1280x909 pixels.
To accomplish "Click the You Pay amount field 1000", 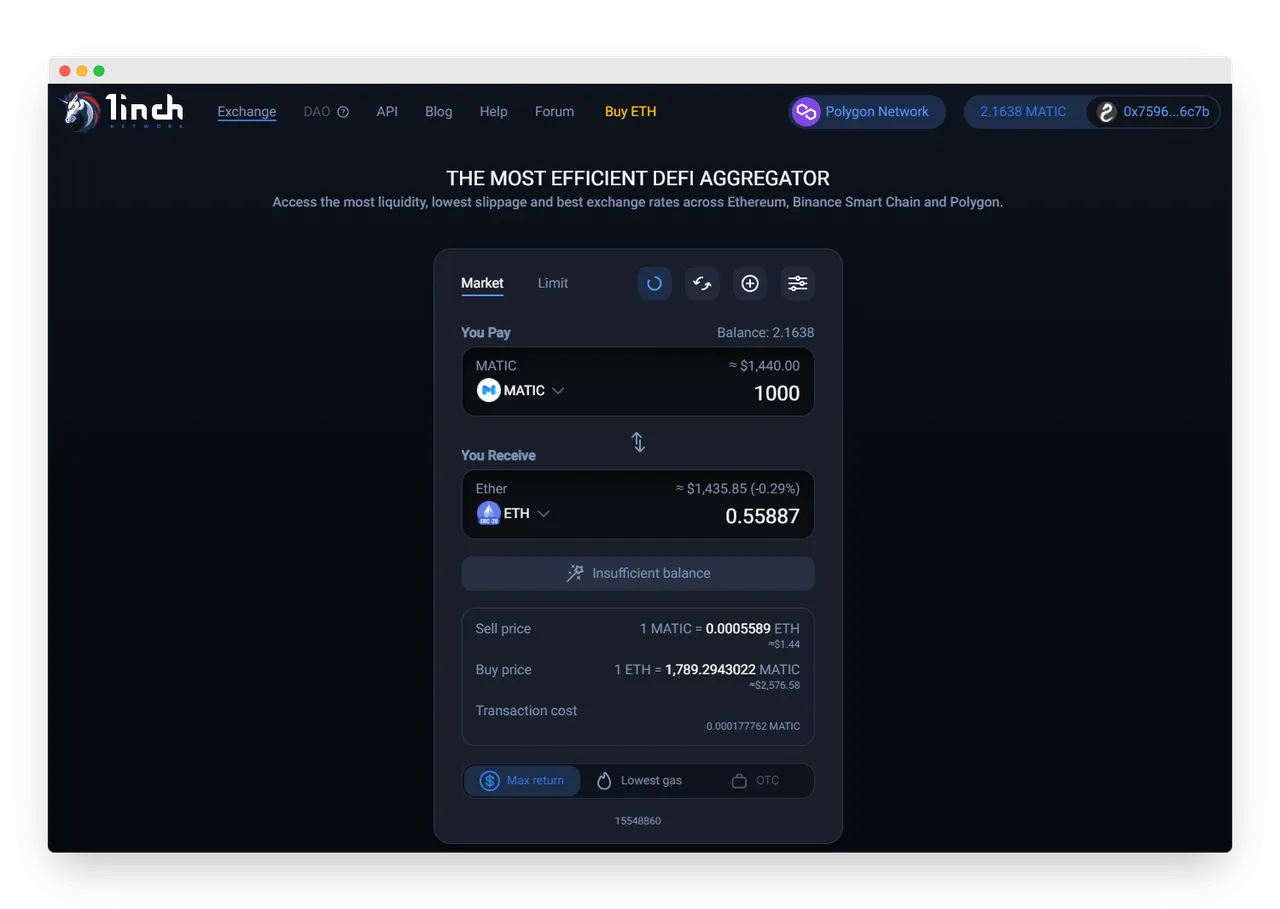I will click(777, 393).
